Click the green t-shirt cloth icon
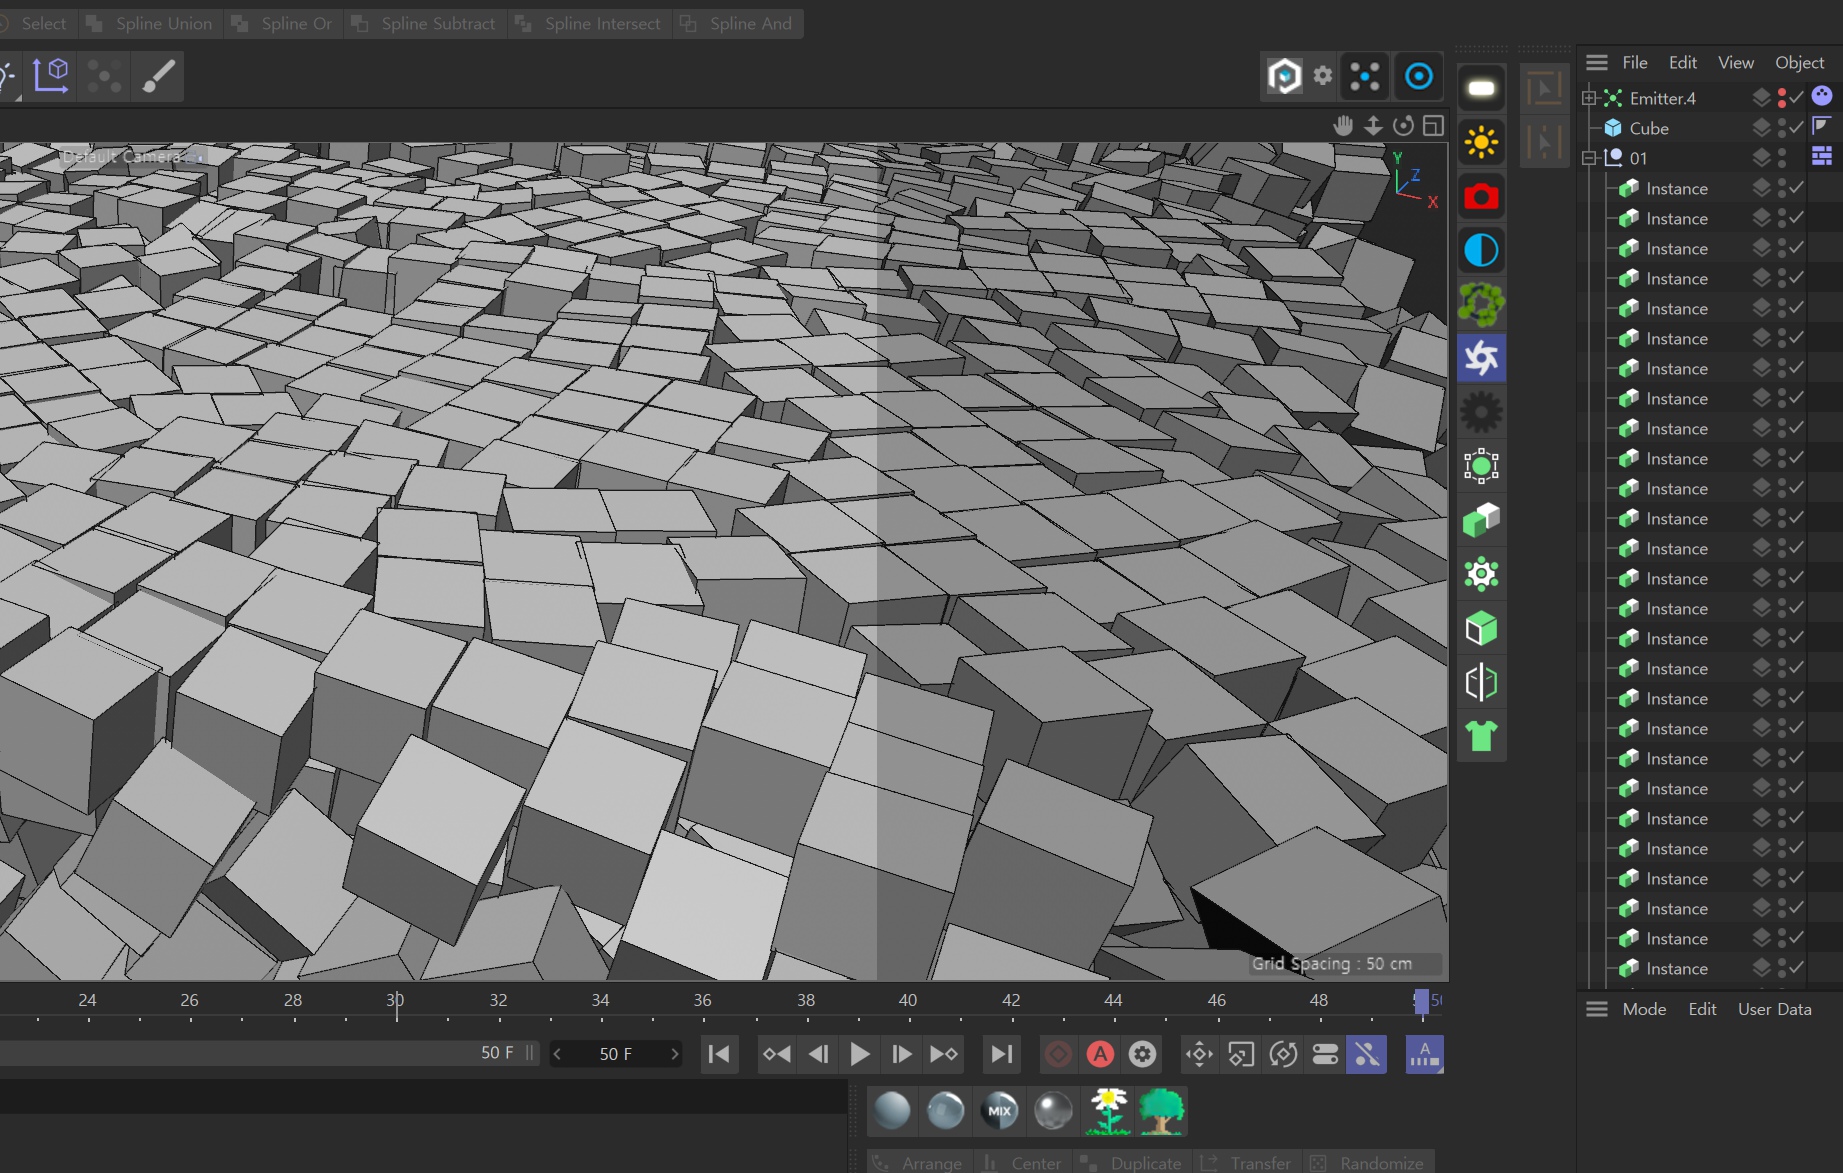1843x1173 pixels. [1481, 736]
